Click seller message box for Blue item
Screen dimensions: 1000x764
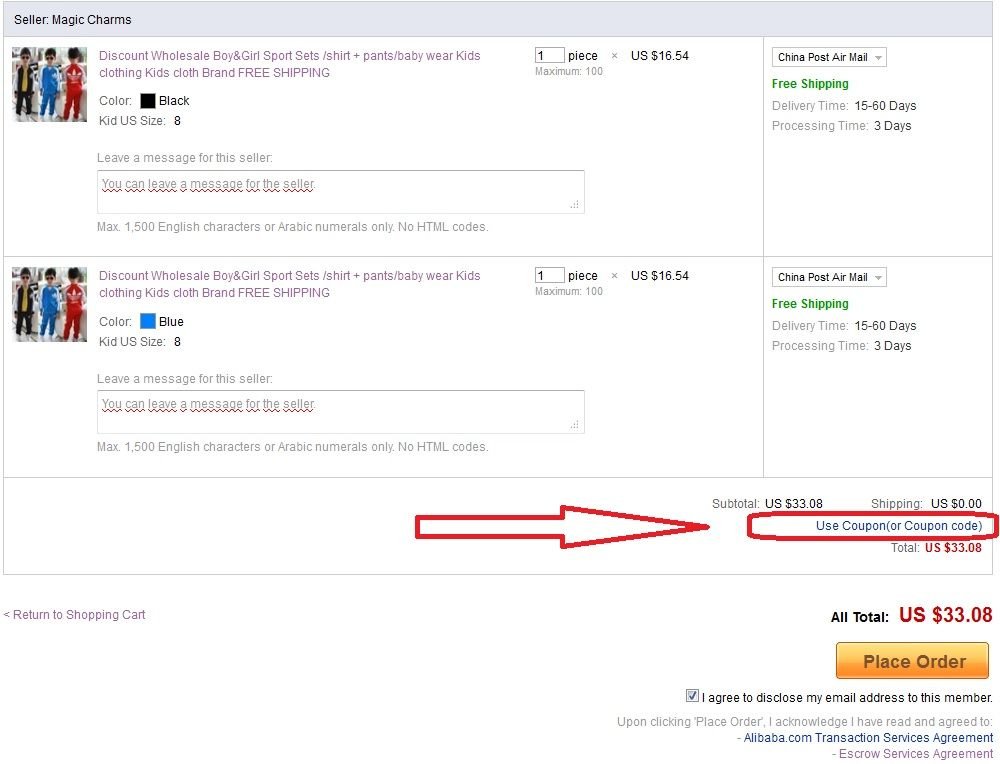[x=340, y=412]
